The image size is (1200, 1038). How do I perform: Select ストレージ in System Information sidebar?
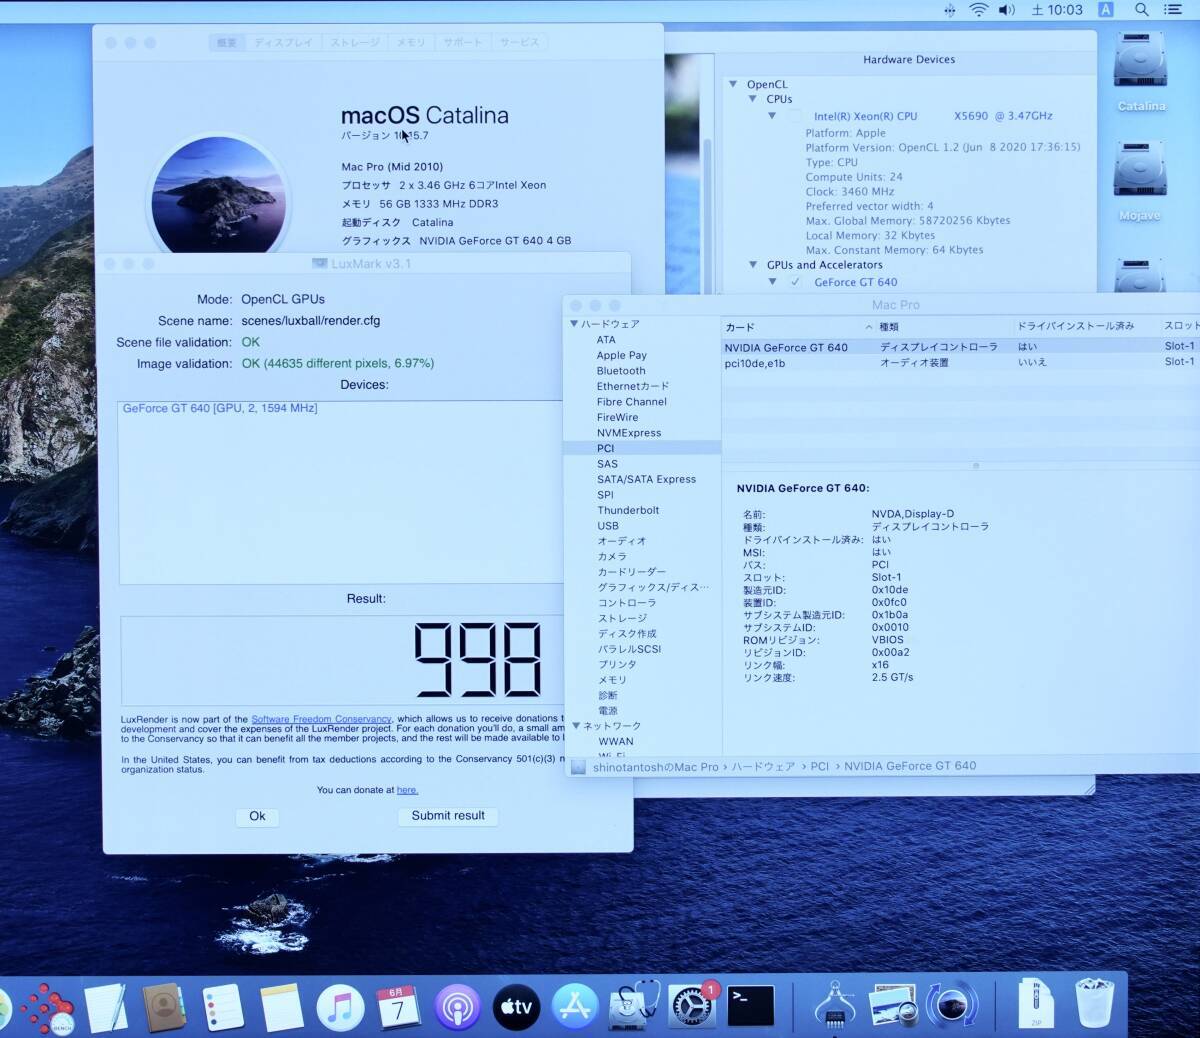[x=622, y=618]
